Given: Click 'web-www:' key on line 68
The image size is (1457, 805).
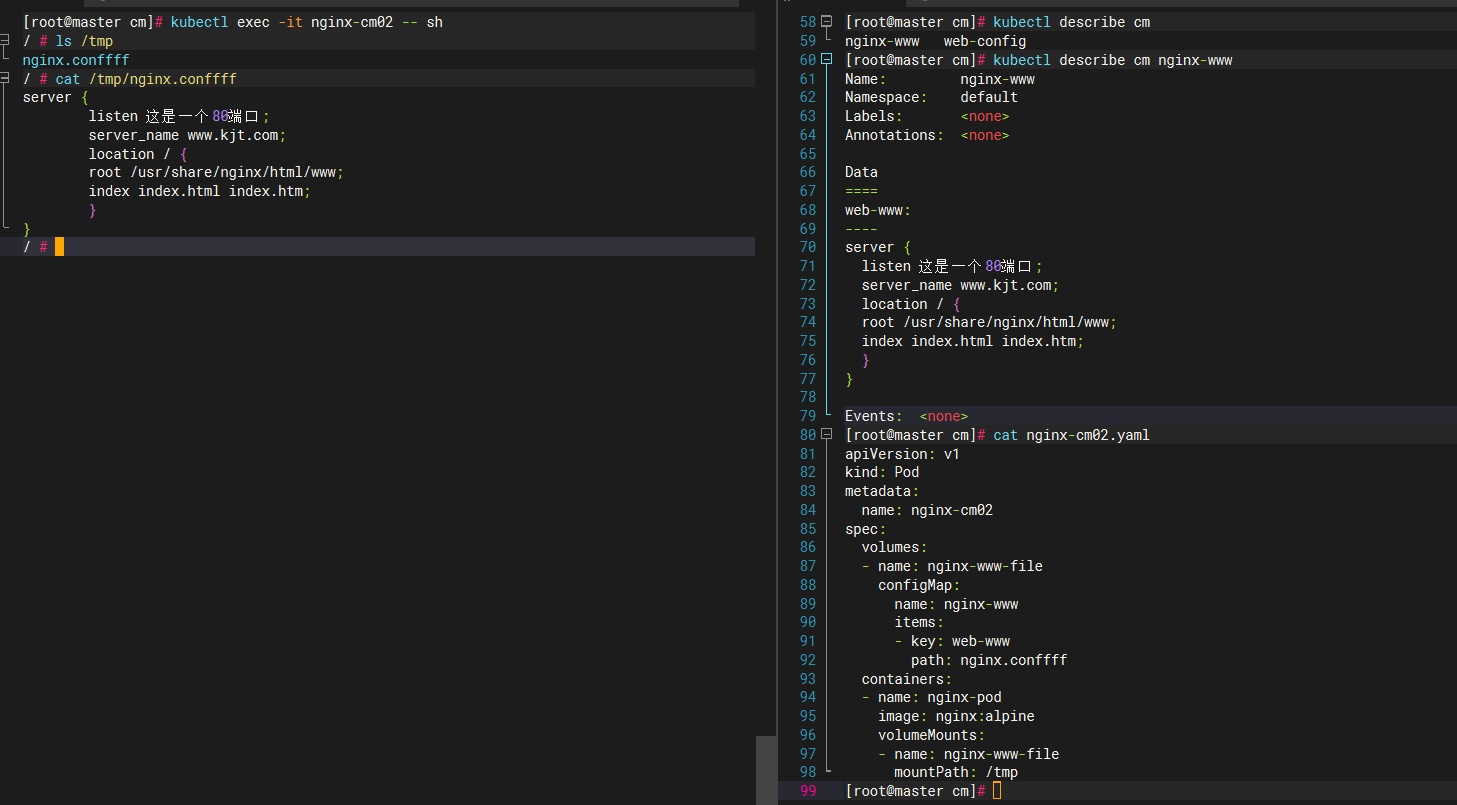Looking at the screenshot, I should point(878,210).
